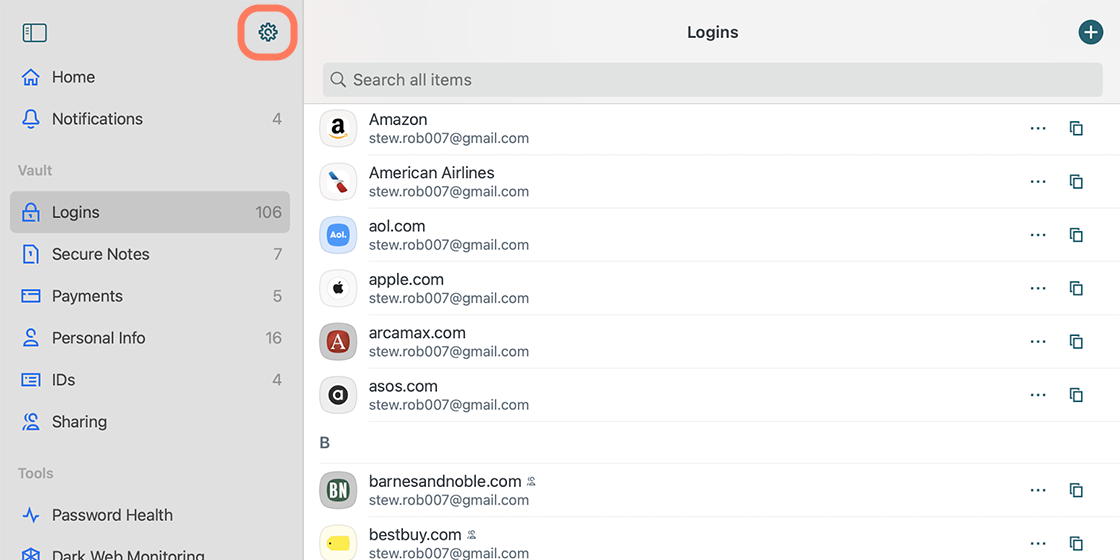Open the Amazon site icon
Image resolution: width=1120 pixels, height=560 pixels.
coord(338,129)
